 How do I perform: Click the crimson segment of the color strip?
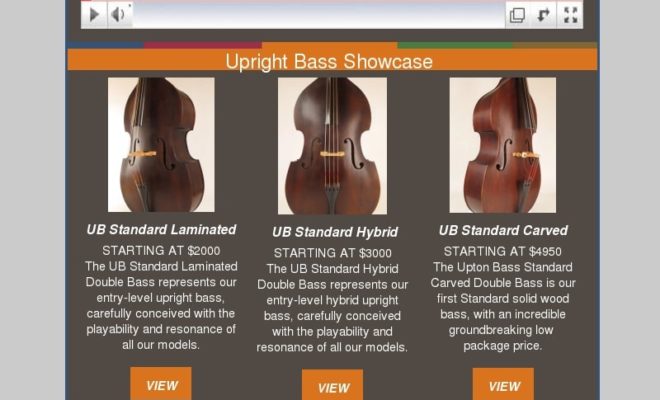(203, 45)
